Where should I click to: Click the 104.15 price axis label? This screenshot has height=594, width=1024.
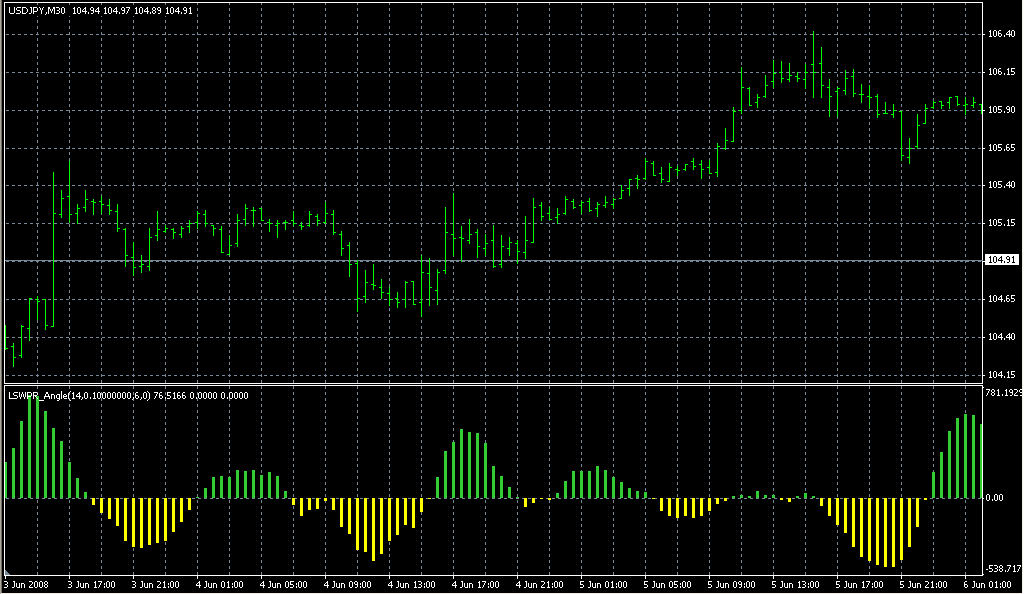click(x=1001, y=375)
